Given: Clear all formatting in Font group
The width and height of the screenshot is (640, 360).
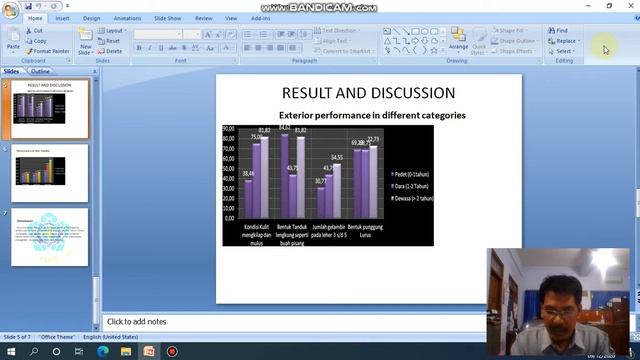Looking at the screenshot, I should tap(230, 35).
